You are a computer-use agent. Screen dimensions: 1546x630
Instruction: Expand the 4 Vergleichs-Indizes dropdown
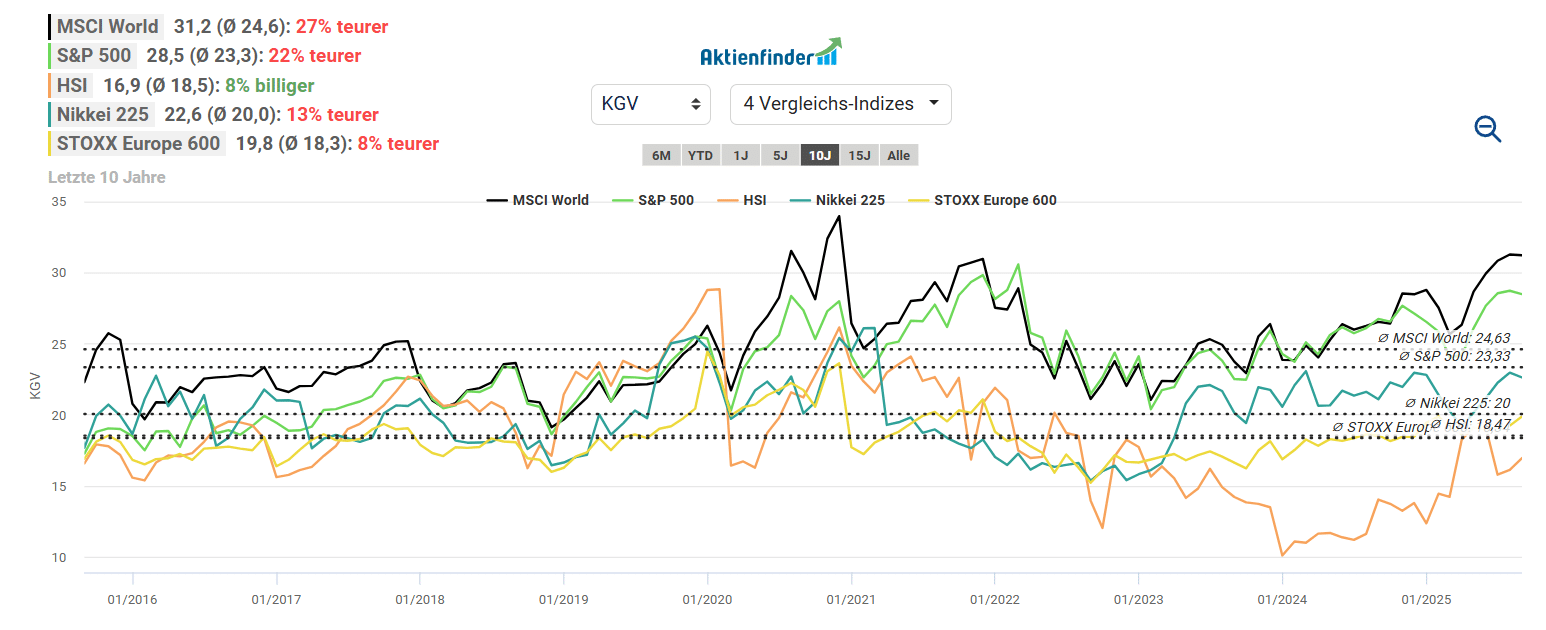(x=841, y=104)
